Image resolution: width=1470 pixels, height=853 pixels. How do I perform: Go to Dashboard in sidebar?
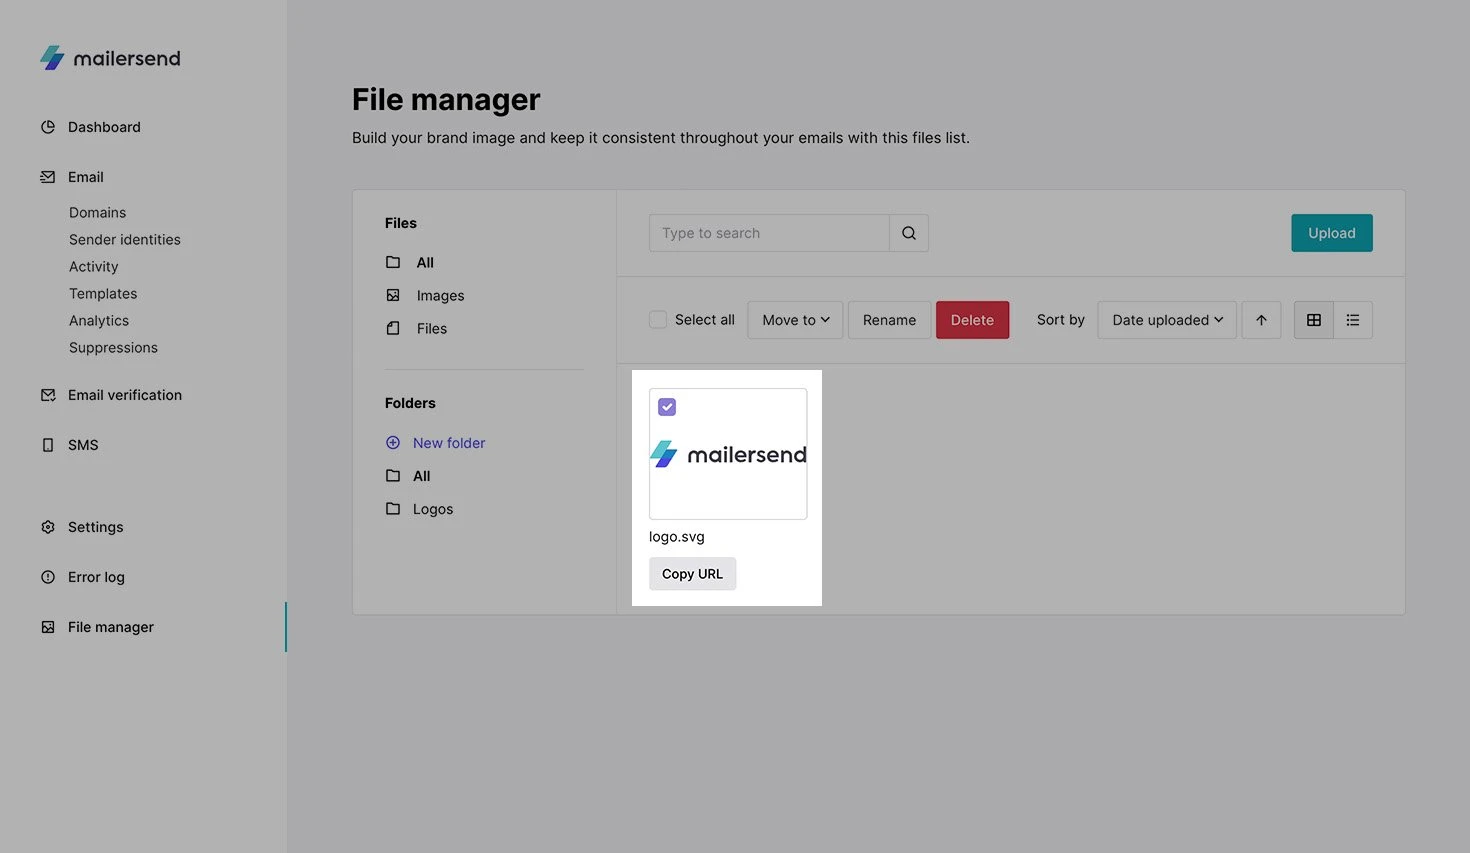tap(104, 127)
